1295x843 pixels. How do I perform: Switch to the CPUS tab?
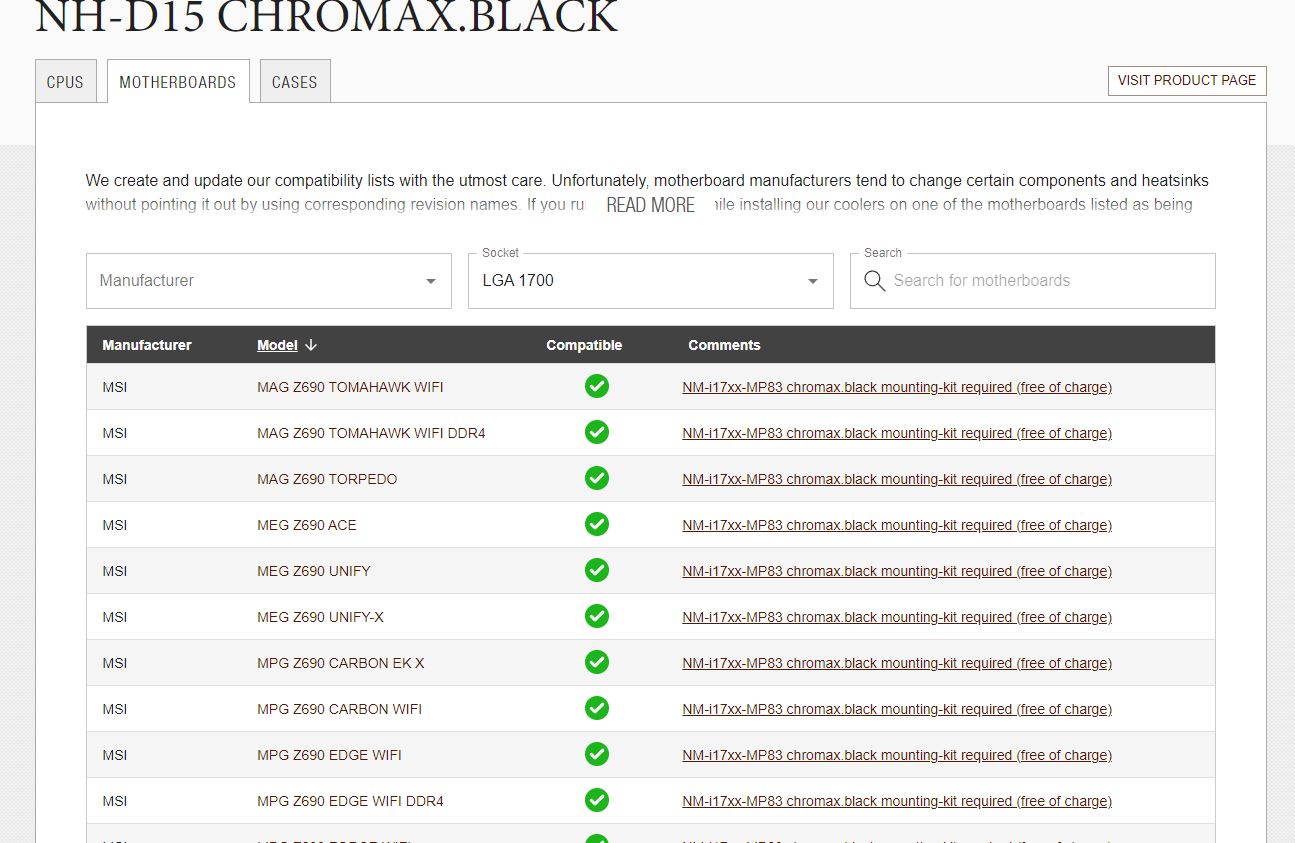click(x=66, y=82)
